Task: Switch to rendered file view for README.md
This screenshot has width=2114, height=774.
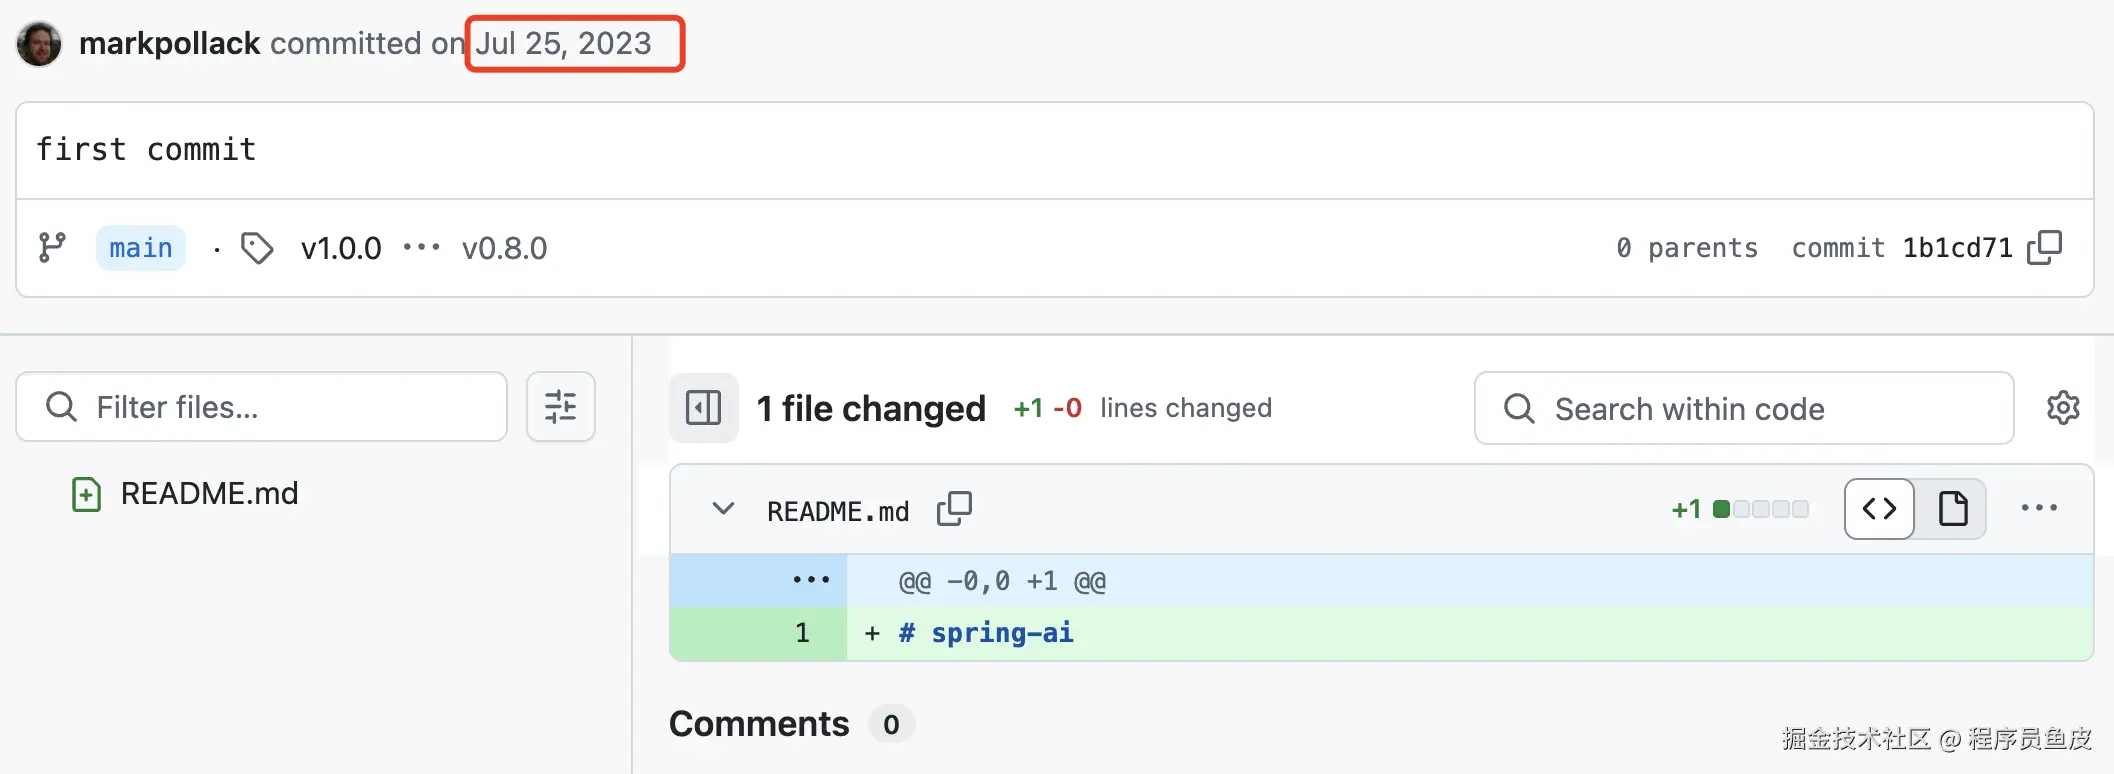Action: point(1952,509)
